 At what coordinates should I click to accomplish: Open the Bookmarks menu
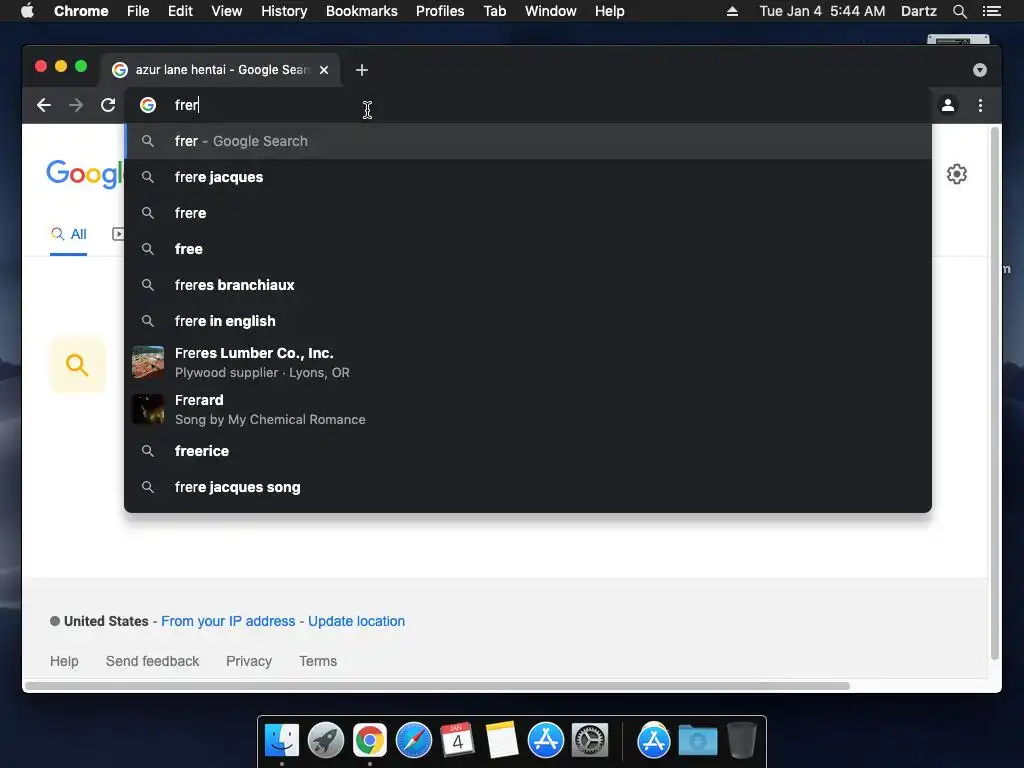pos(362,11)
